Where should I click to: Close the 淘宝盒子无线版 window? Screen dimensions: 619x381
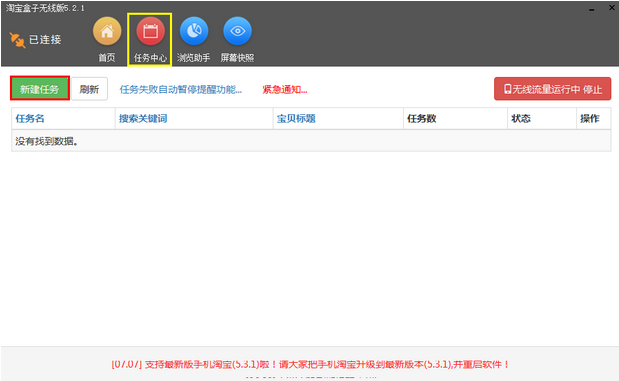pos(612,8)
